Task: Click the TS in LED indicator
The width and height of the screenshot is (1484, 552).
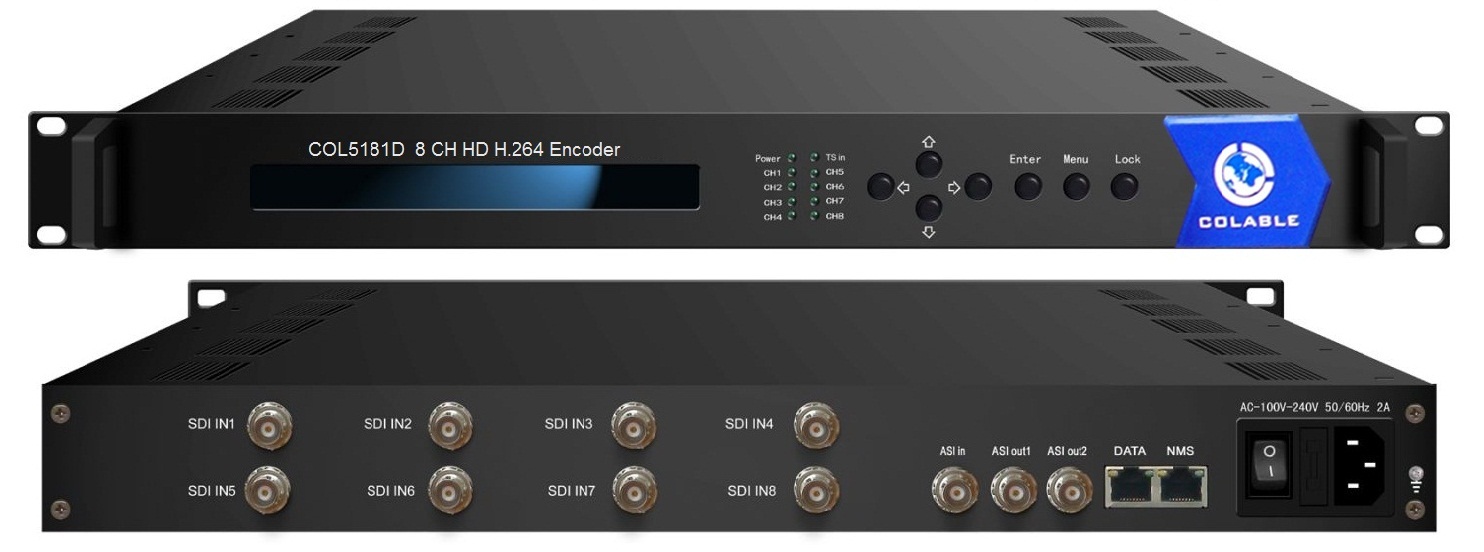Action: click(x=815, y=158)
